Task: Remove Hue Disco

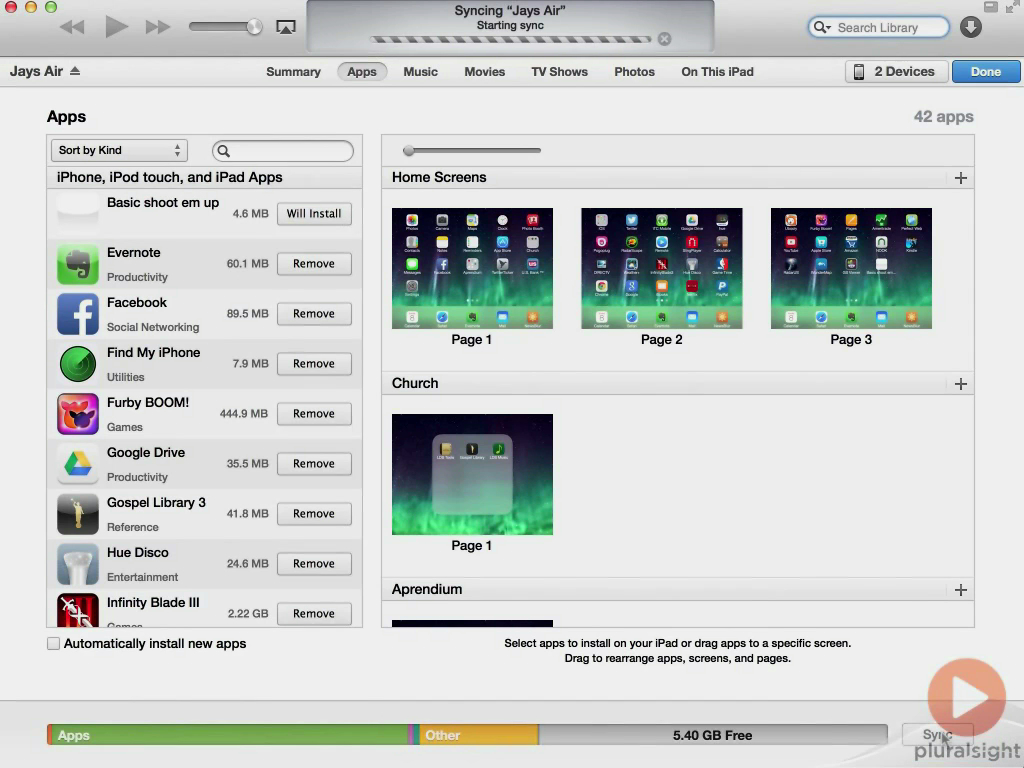Action: [x=314, y=564]
